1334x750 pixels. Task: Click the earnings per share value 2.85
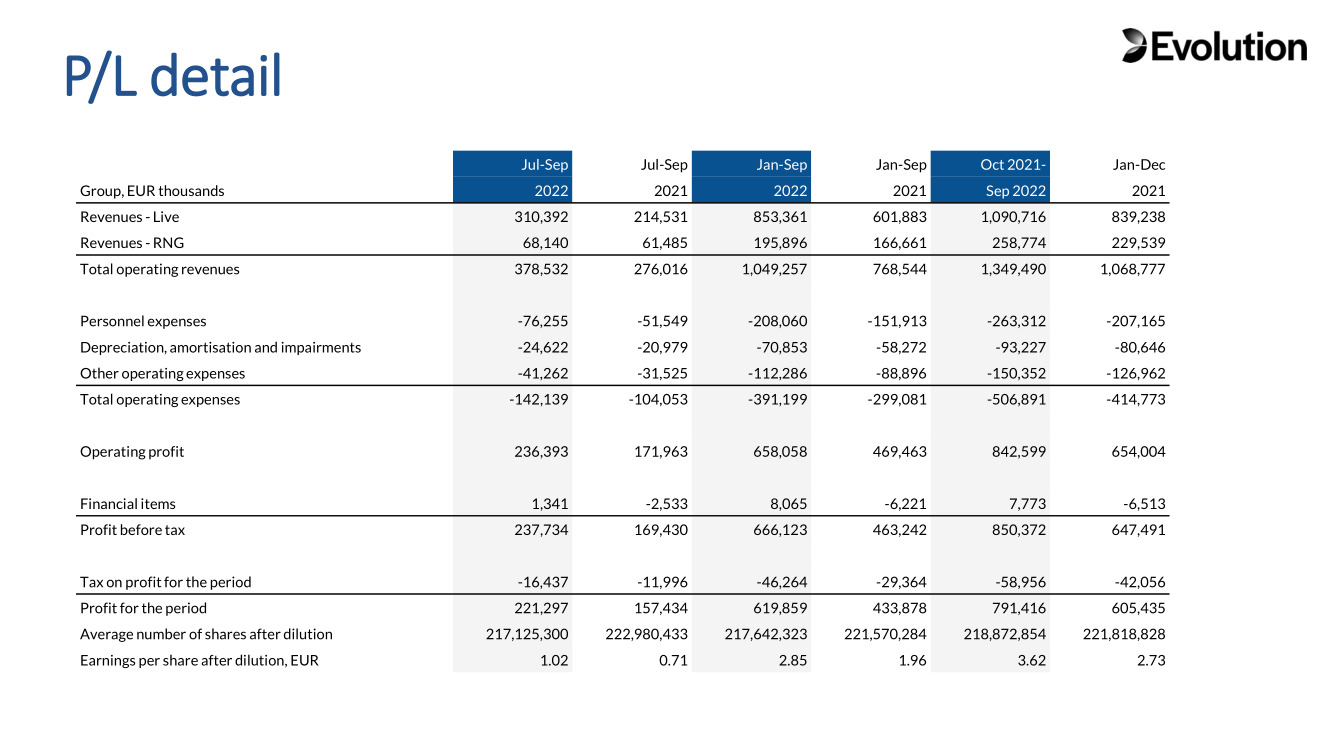point(793,660)
